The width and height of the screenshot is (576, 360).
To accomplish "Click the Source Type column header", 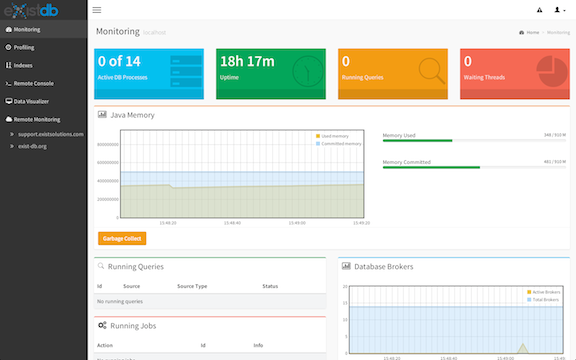I will tap(192, 286).
